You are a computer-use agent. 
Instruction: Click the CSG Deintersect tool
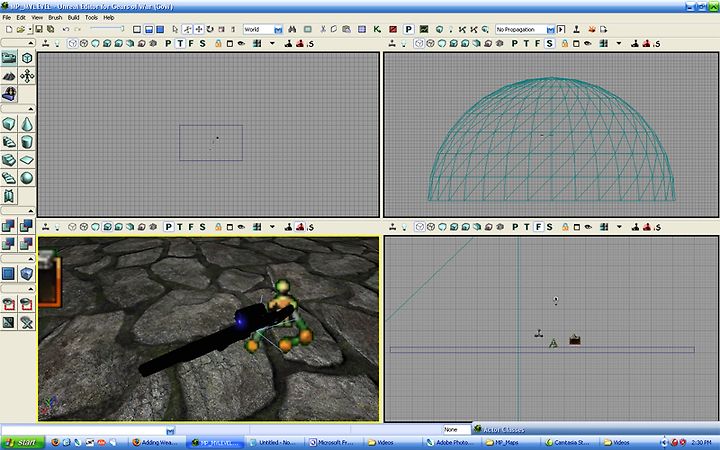coord(27,243)
